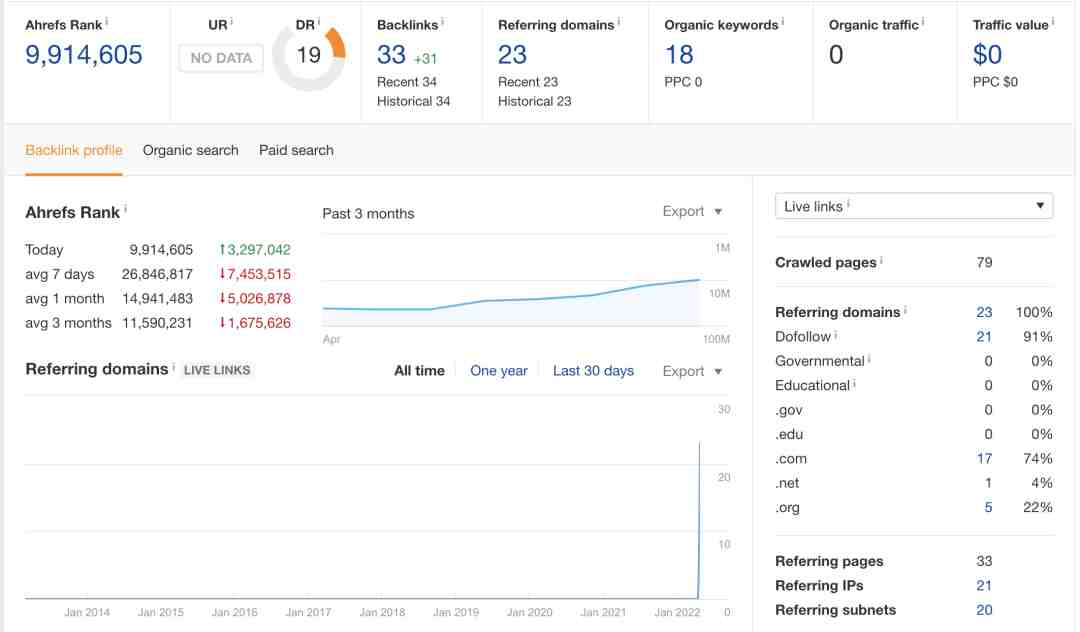
Task: Click "PPC 0" under Organic keywords
Action: point(683,82)
